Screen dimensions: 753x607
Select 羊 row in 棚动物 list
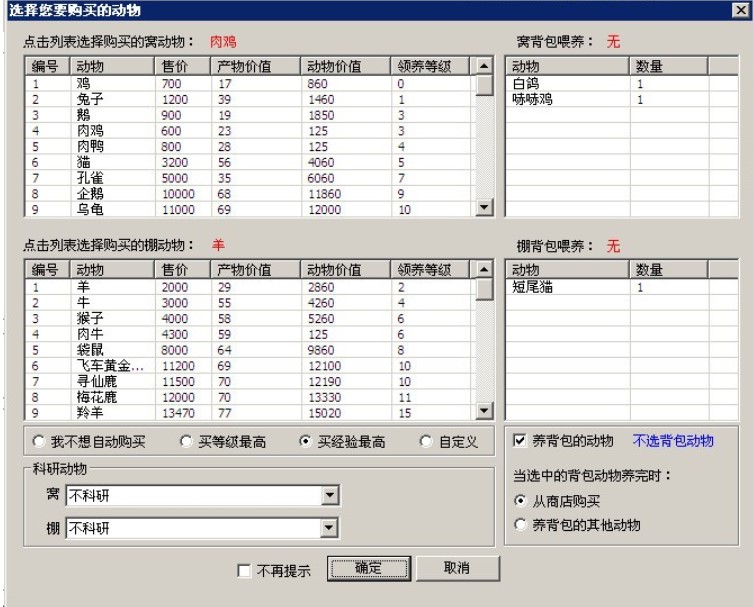[250, 287]
